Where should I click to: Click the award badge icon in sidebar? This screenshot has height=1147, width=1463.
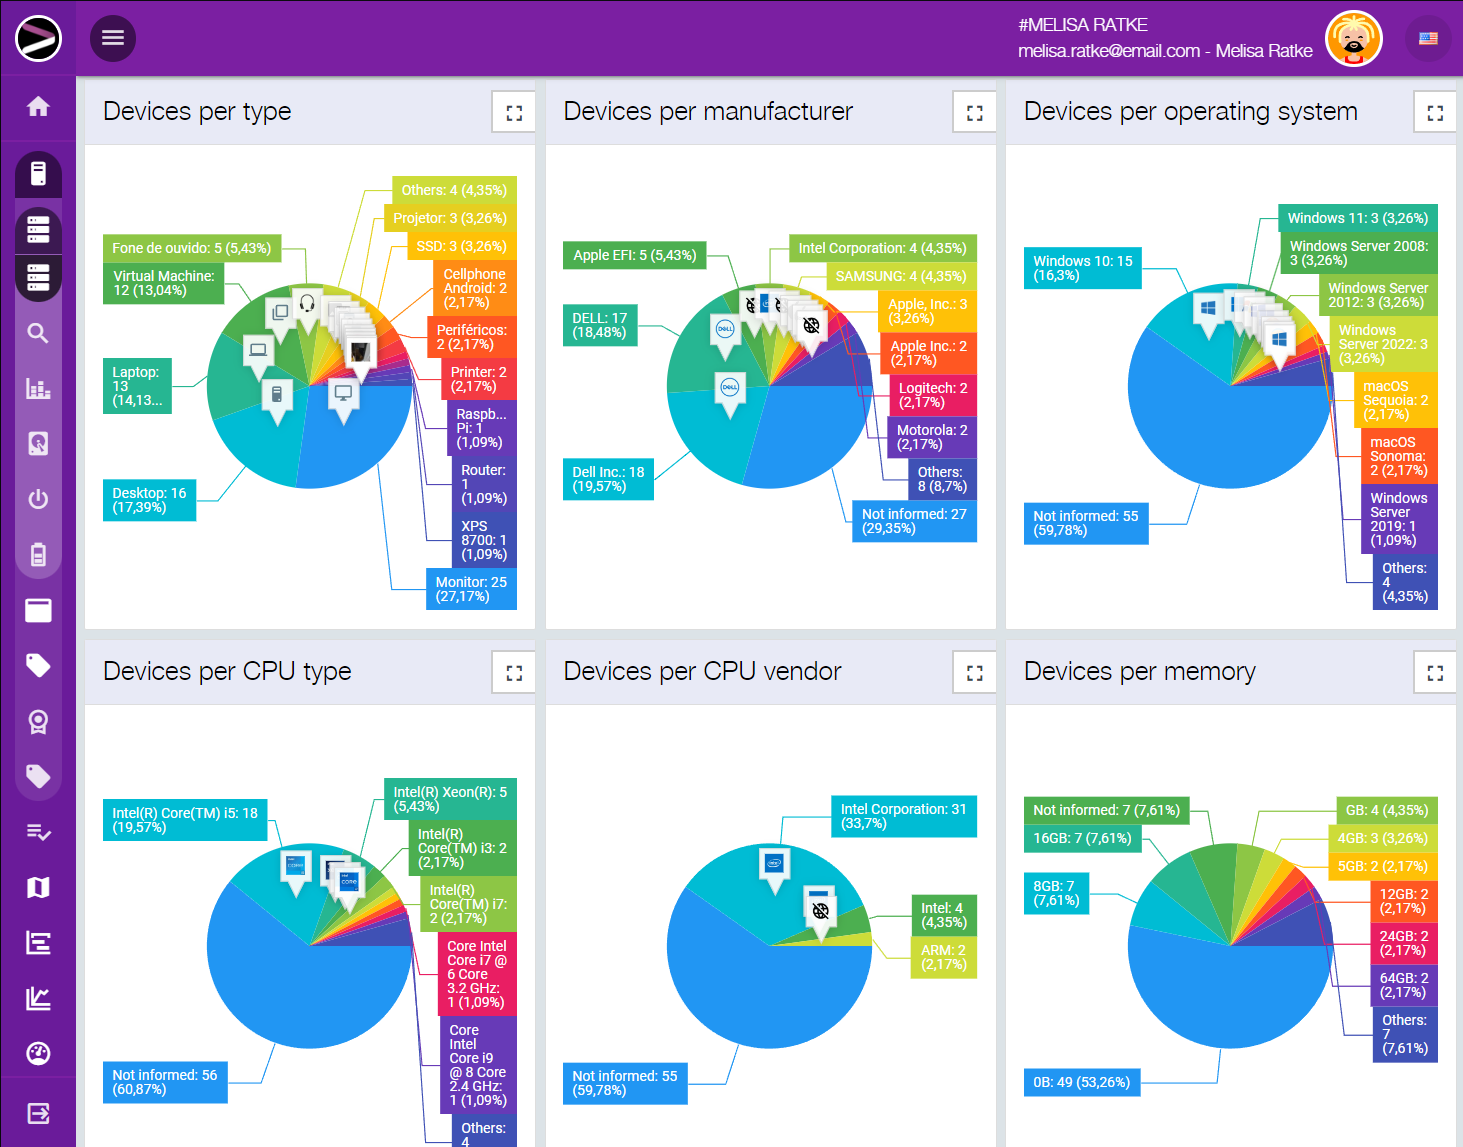click(x=38, y=721)
